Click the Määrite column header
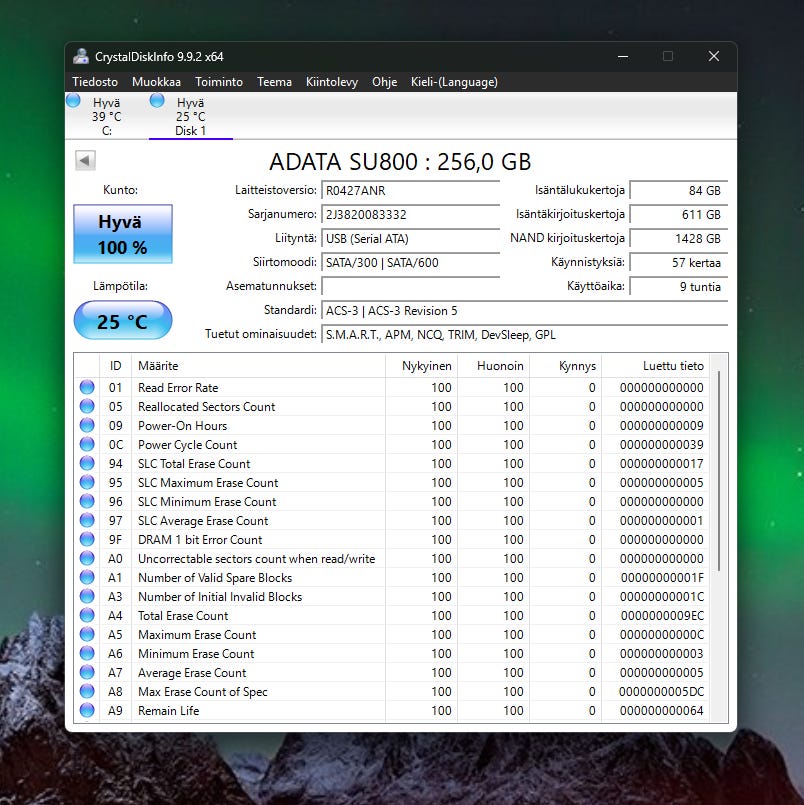The width and height of the screenshot is (804, 805). pos(258,366)
